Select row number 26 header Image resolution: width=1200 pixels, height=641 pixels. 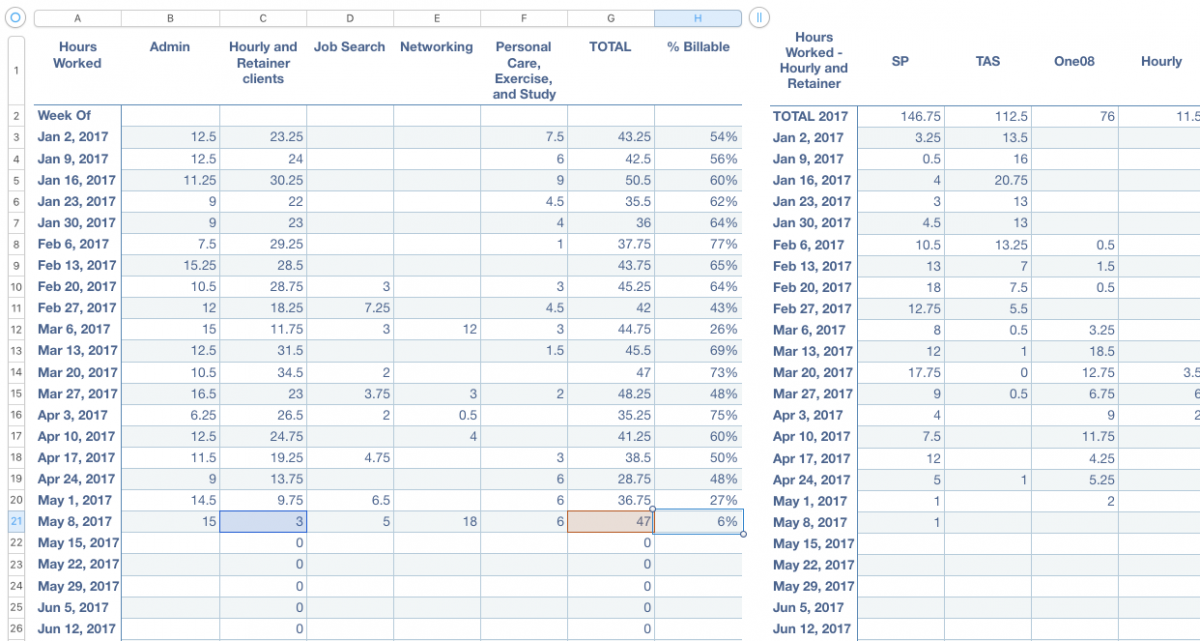click(x=16, y=628)
